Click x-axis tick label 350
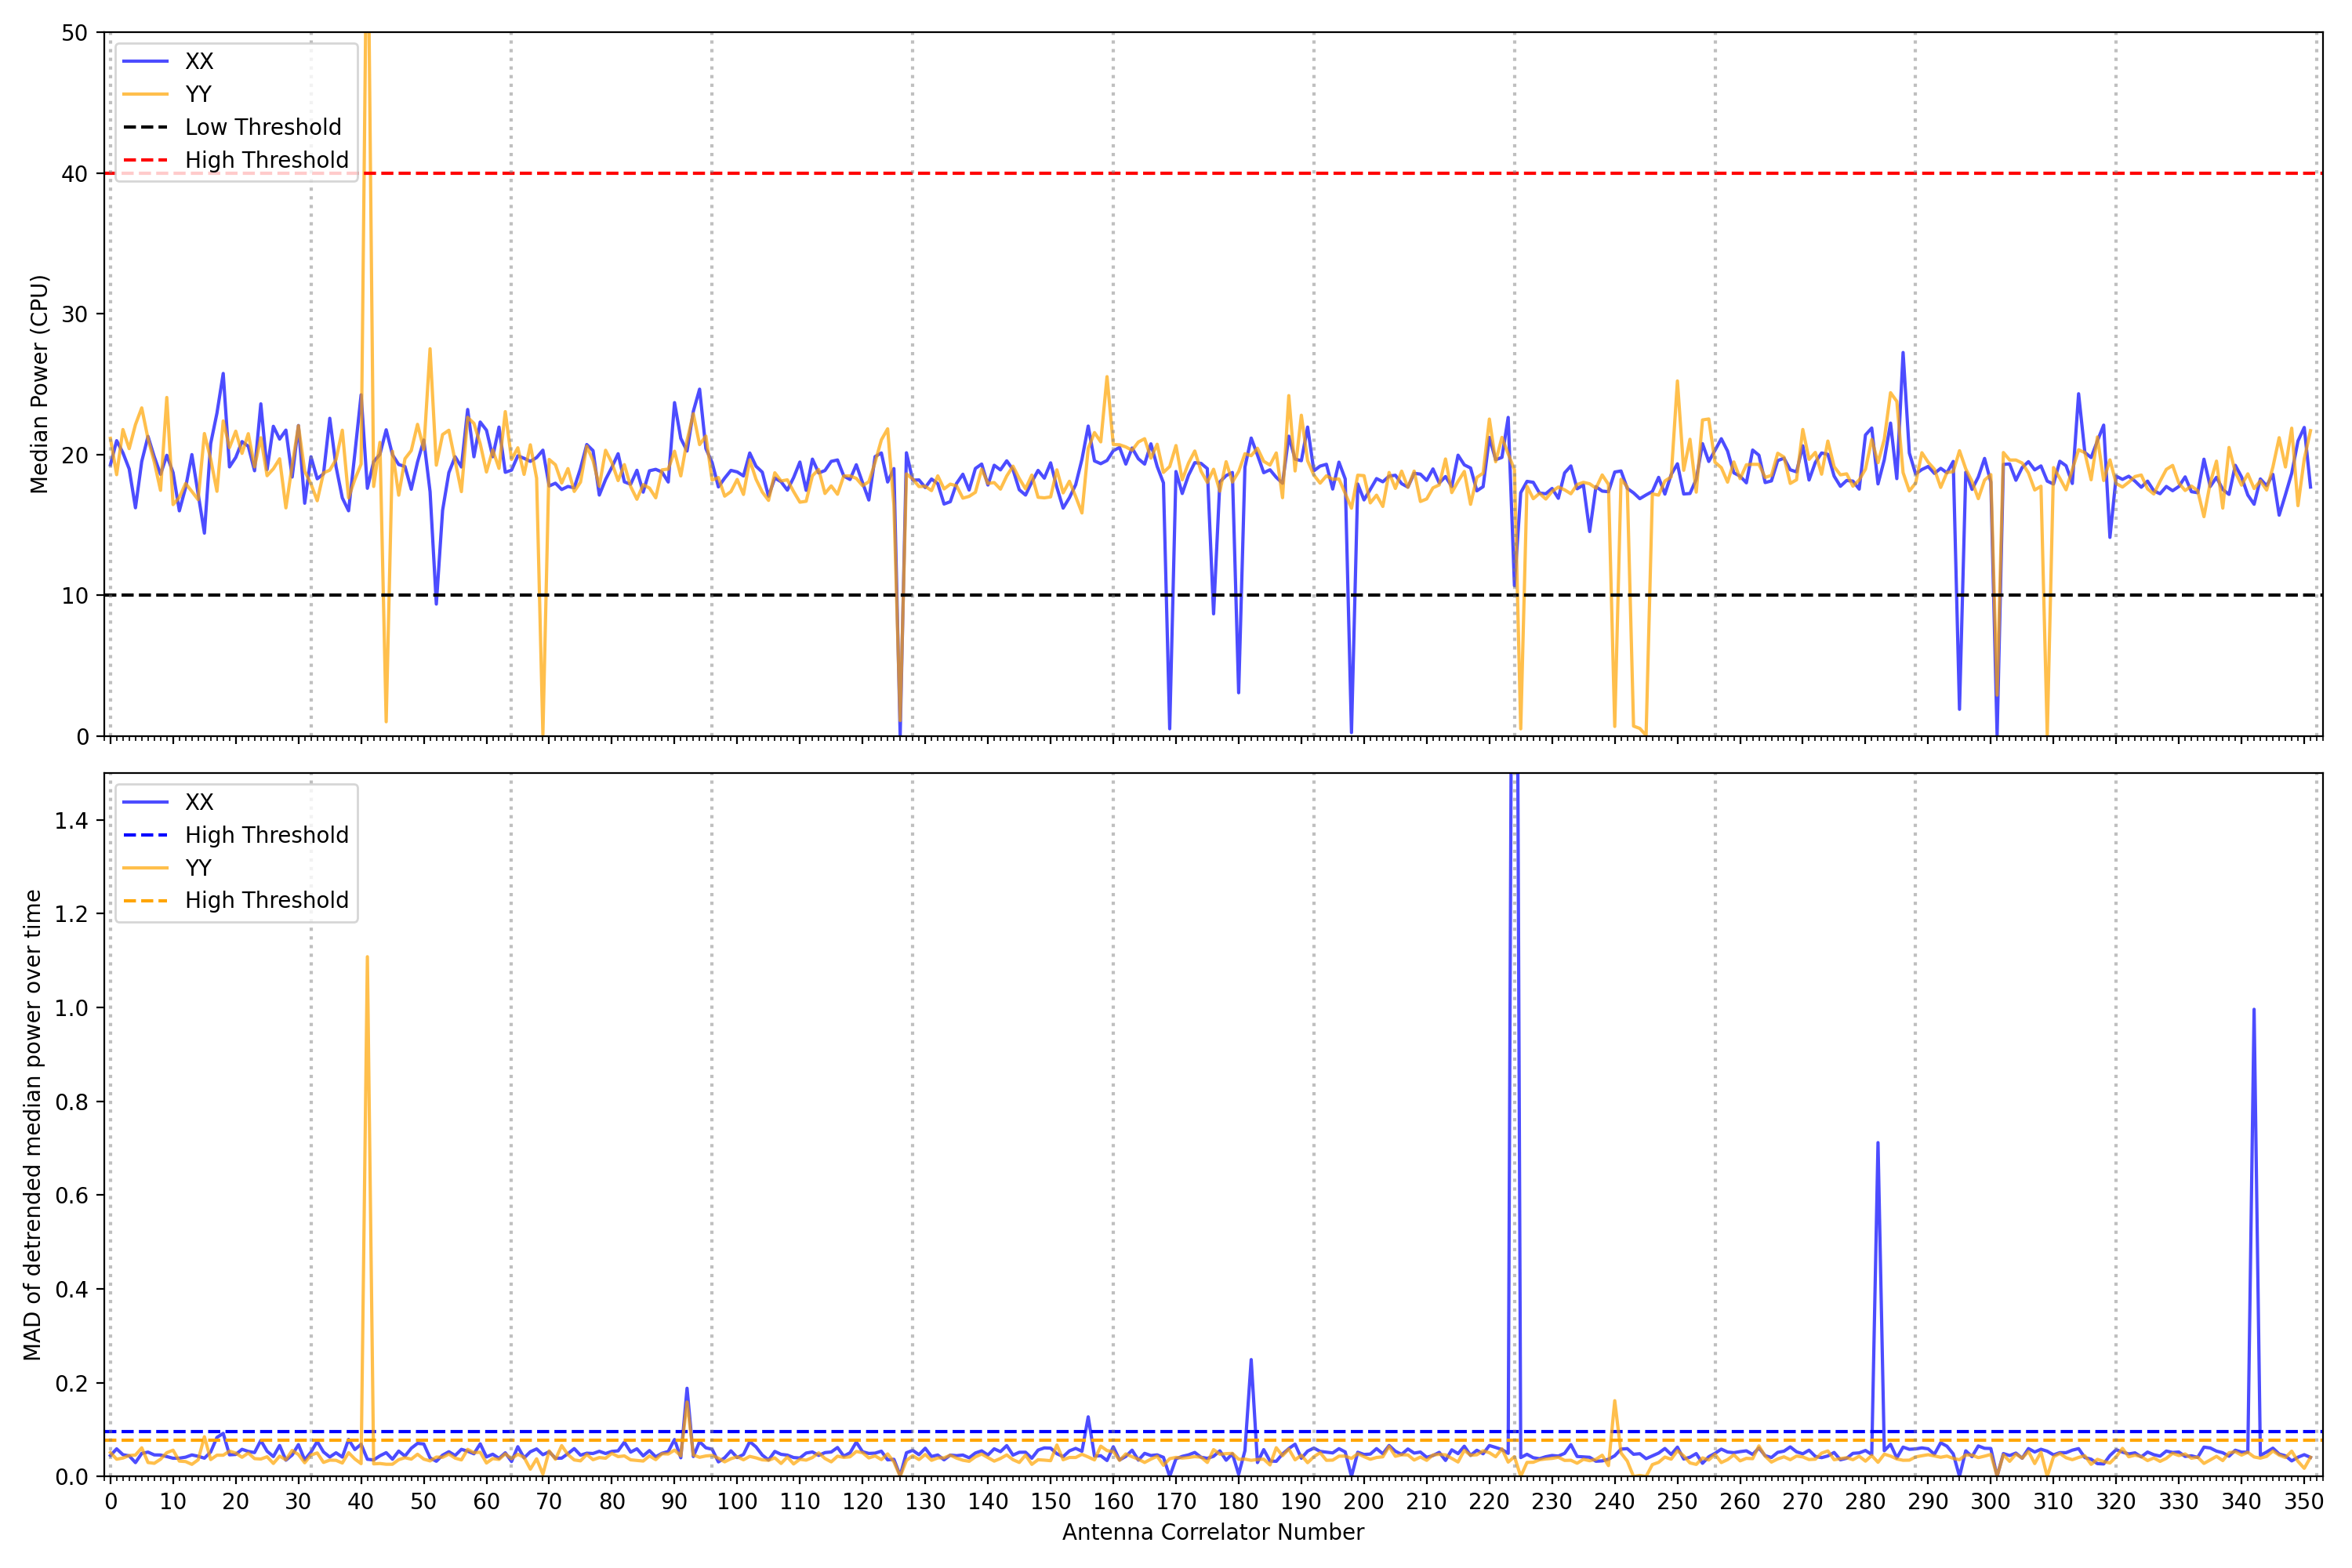Viewport: 2352px width, 1568px height. point(2303,1501)
